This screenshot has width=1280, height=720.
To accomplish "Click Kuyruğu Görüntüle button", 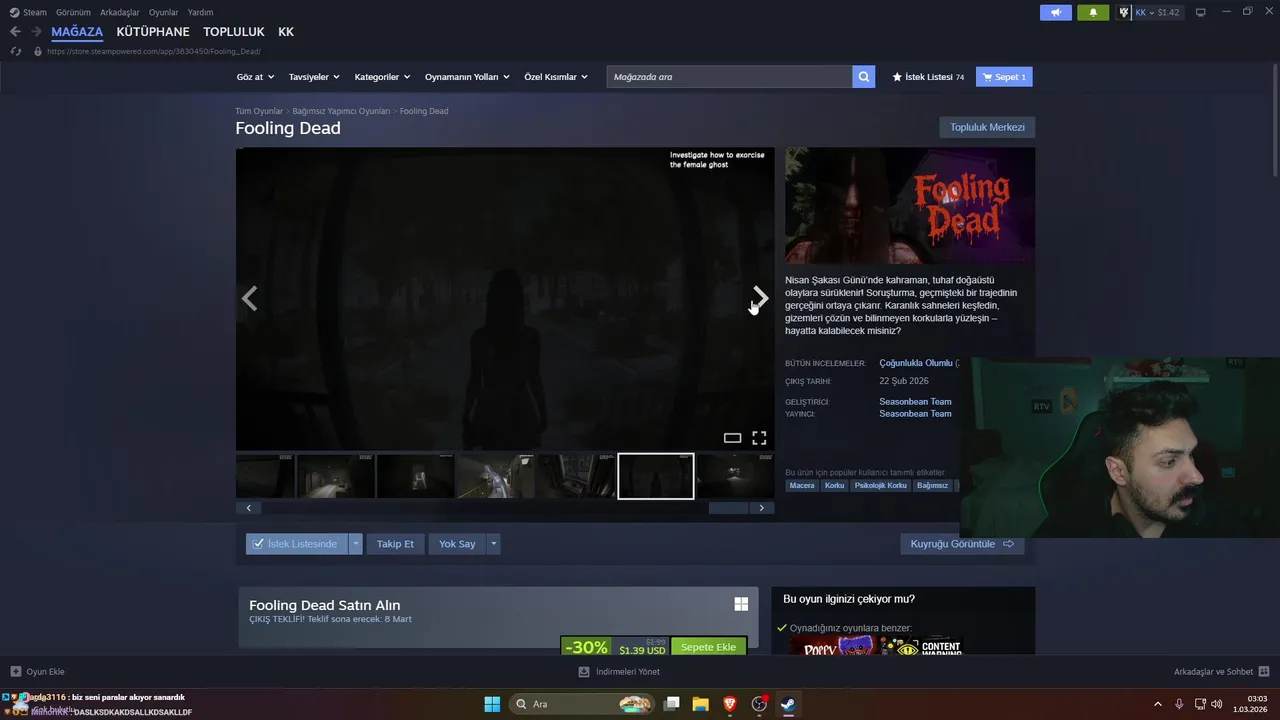I will [x=962, y=544].
